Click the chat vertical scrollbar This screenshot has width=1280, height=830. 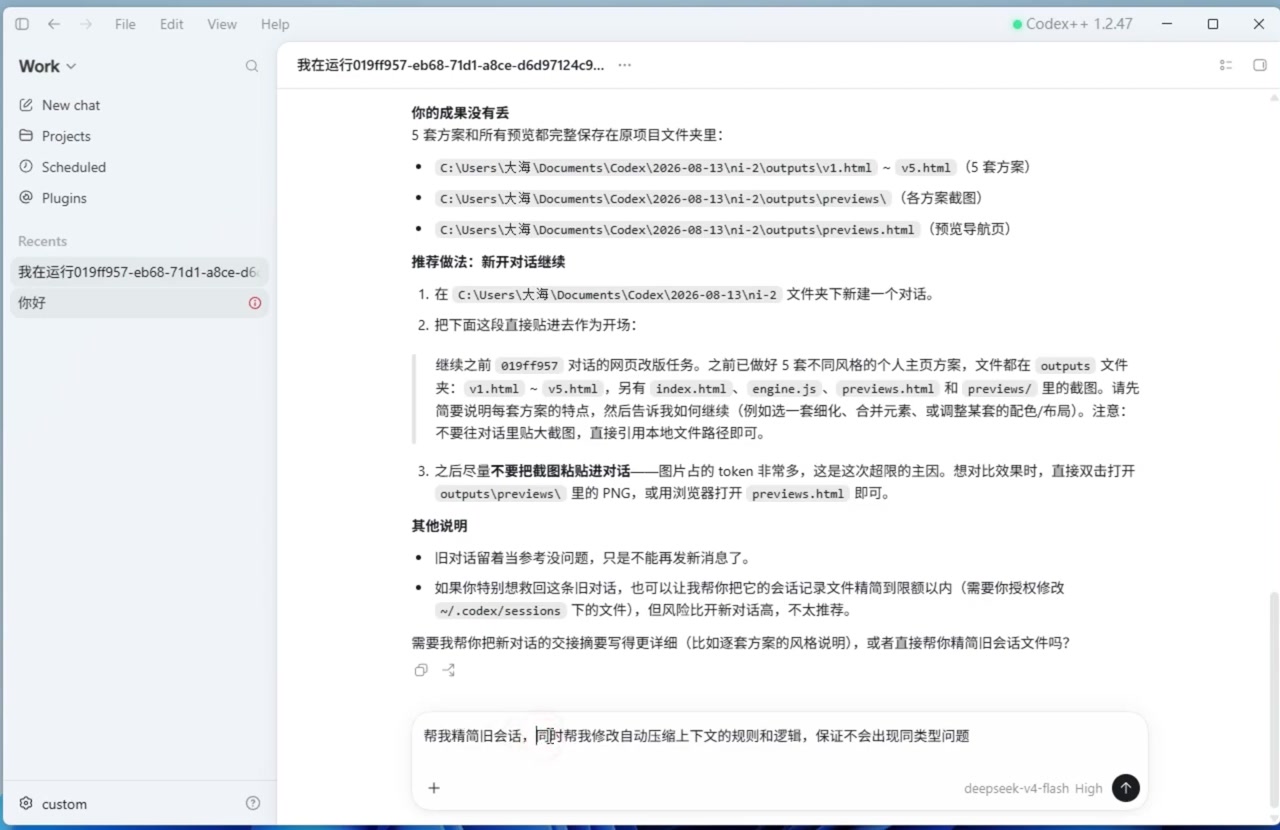point(1273,700)
